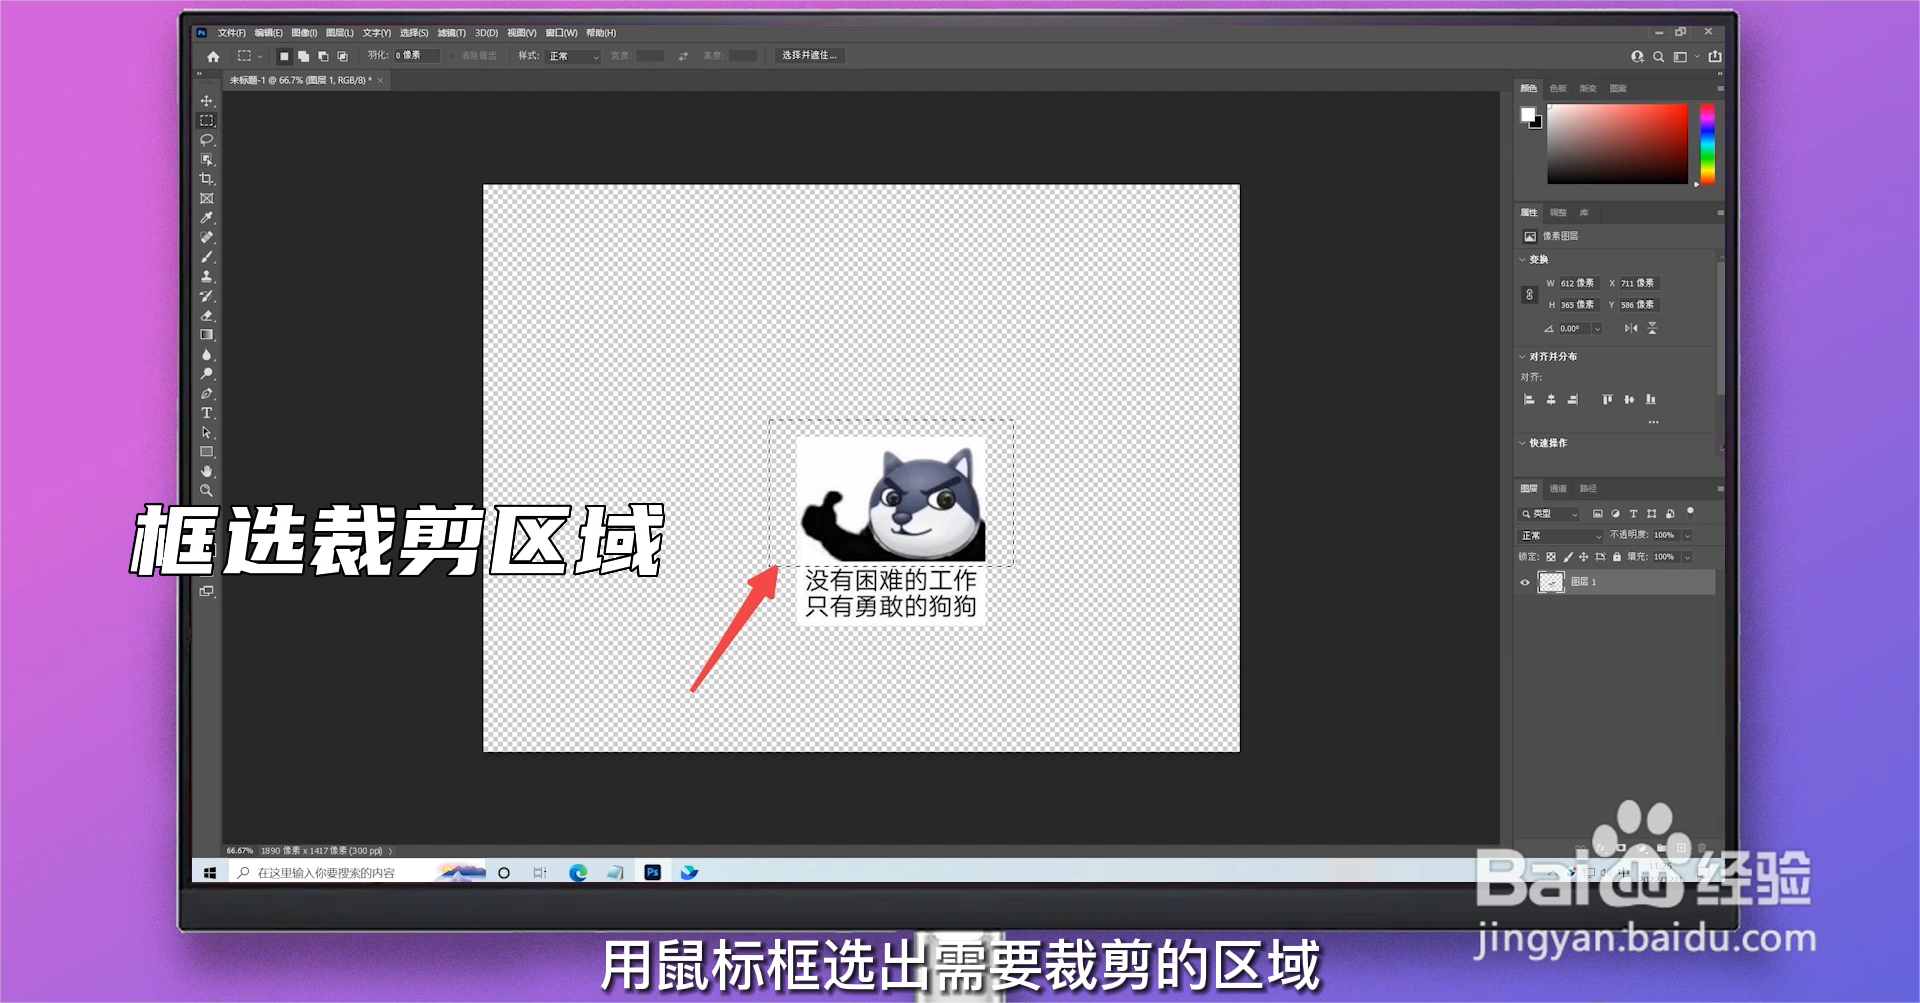Click the align options more dots
The height and width of the screenshot is (1003, 1920).
(x=1653, y=422)
